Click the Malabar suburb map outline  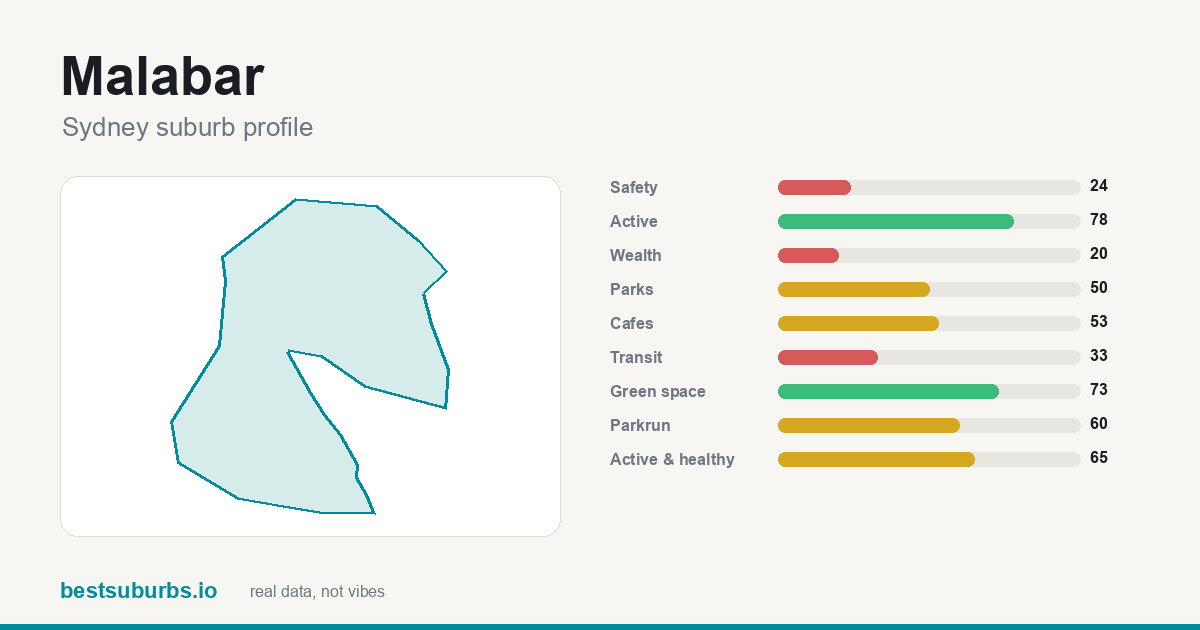coord(310,356)
